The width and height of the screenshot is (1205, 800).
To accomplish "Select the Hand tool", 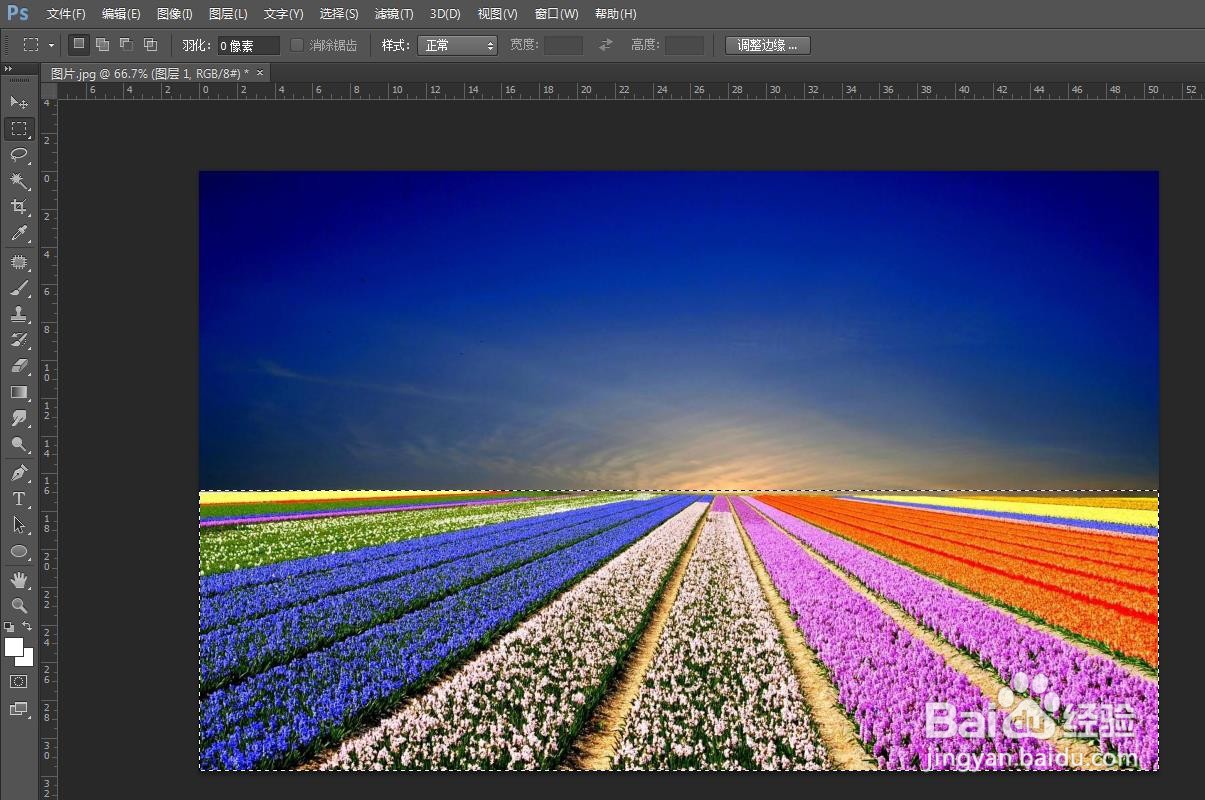I will (x=19, y=580).
